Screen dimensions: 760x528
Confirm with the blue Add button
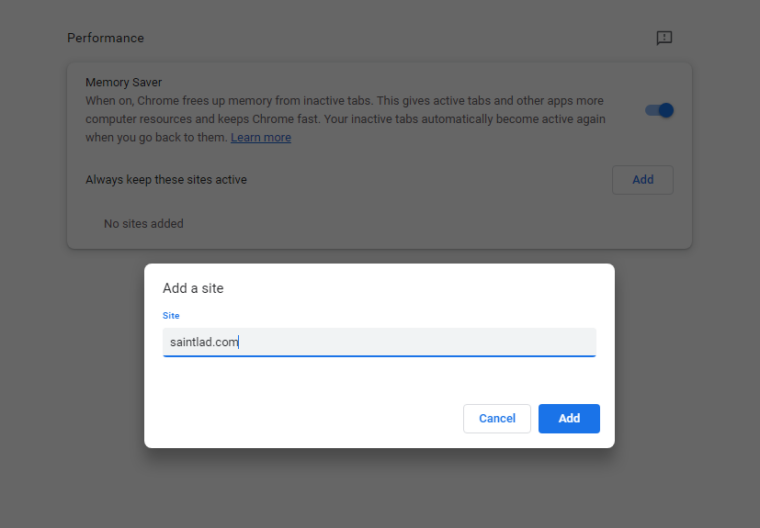pyautogui.click(x=569, y=418)
